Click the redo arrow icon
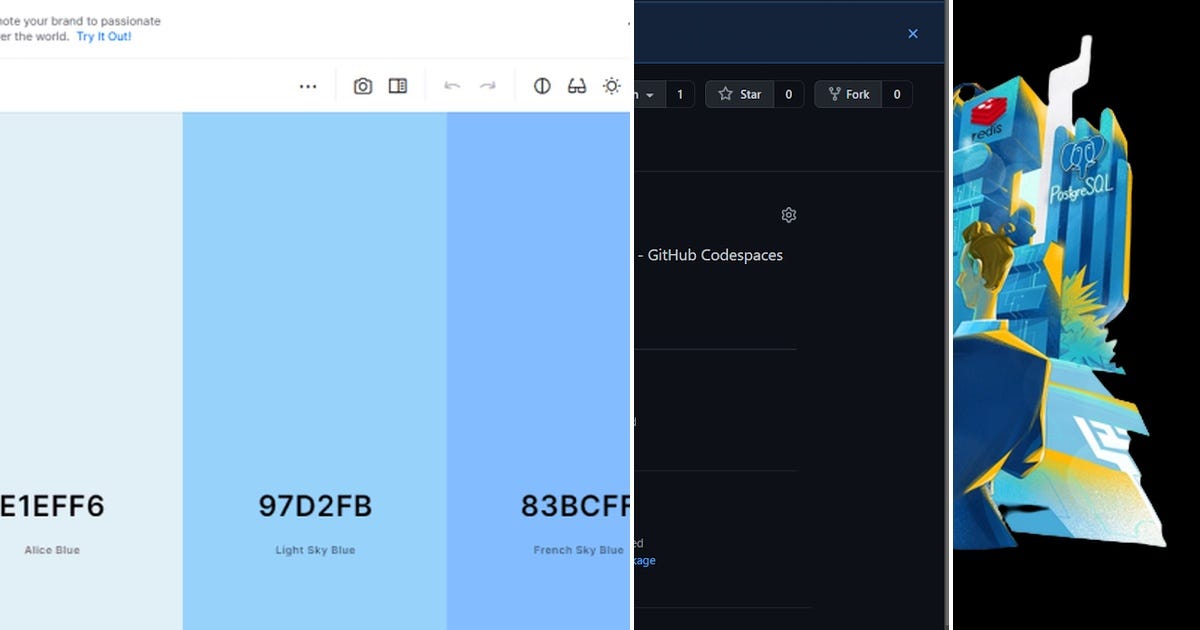This screenshot has height=630, width=1200. tap(488, 86)
